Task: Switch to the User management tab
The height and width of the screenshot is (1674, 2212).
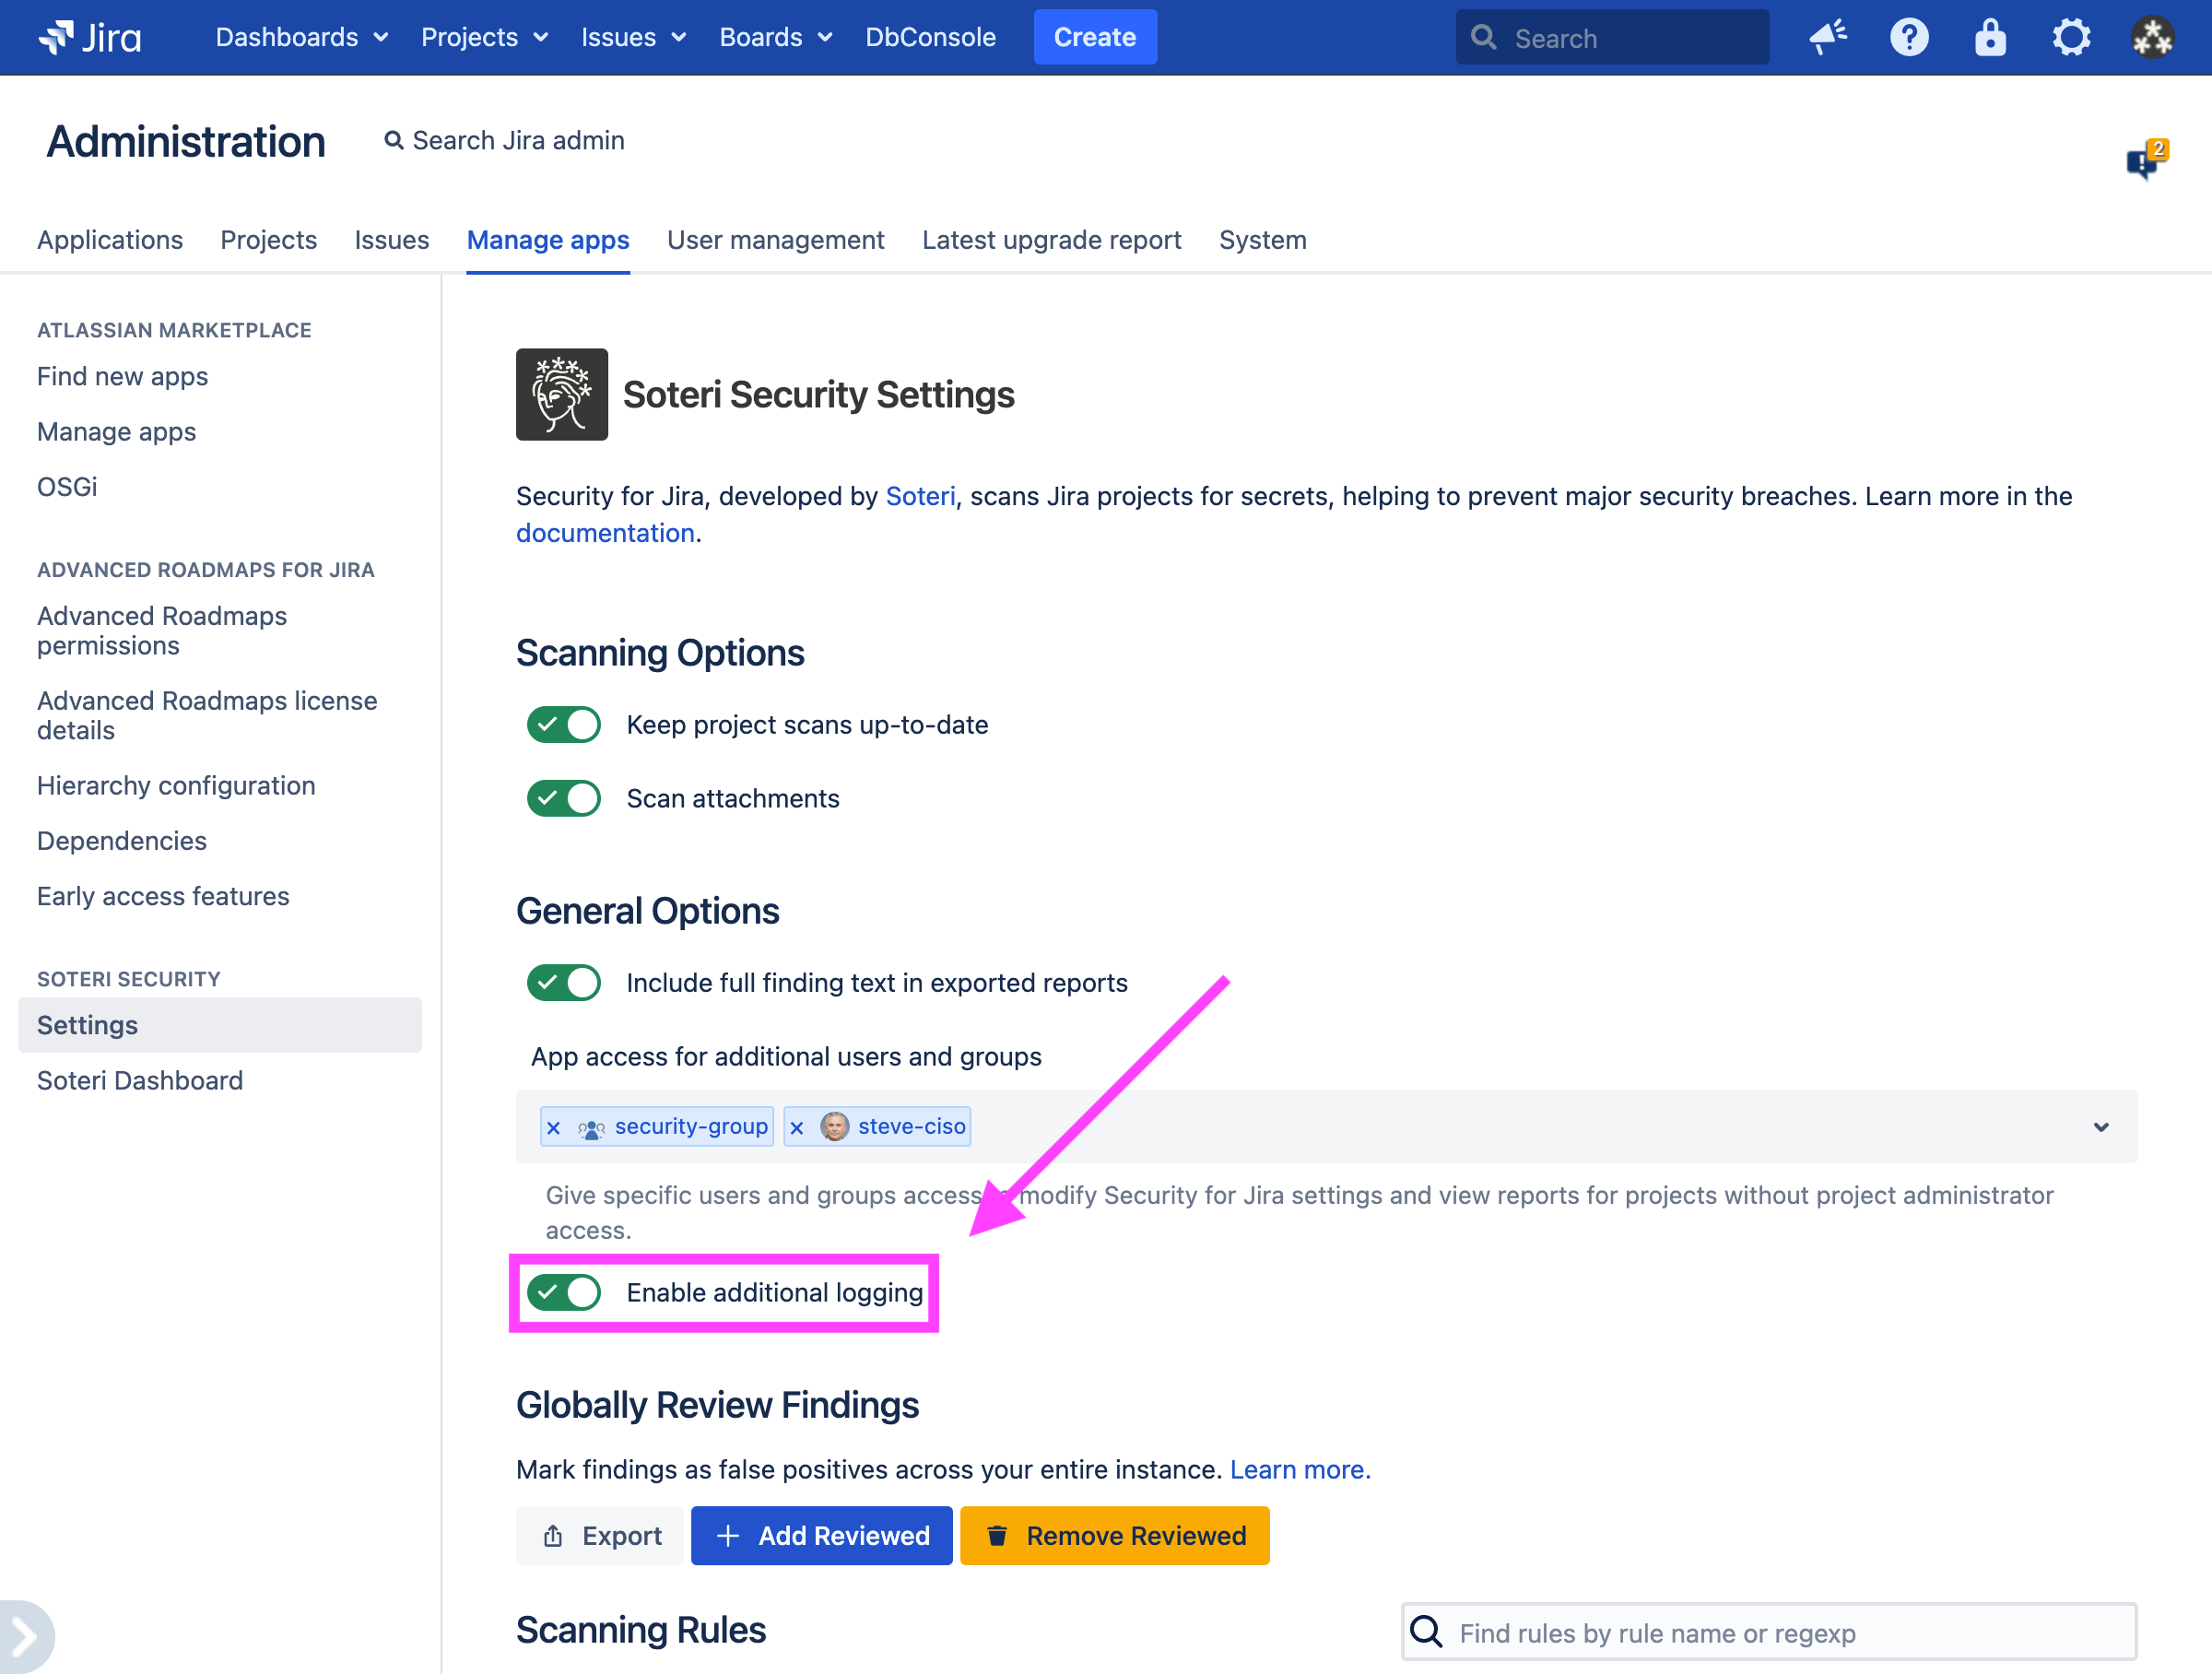Action: [776, 240]
